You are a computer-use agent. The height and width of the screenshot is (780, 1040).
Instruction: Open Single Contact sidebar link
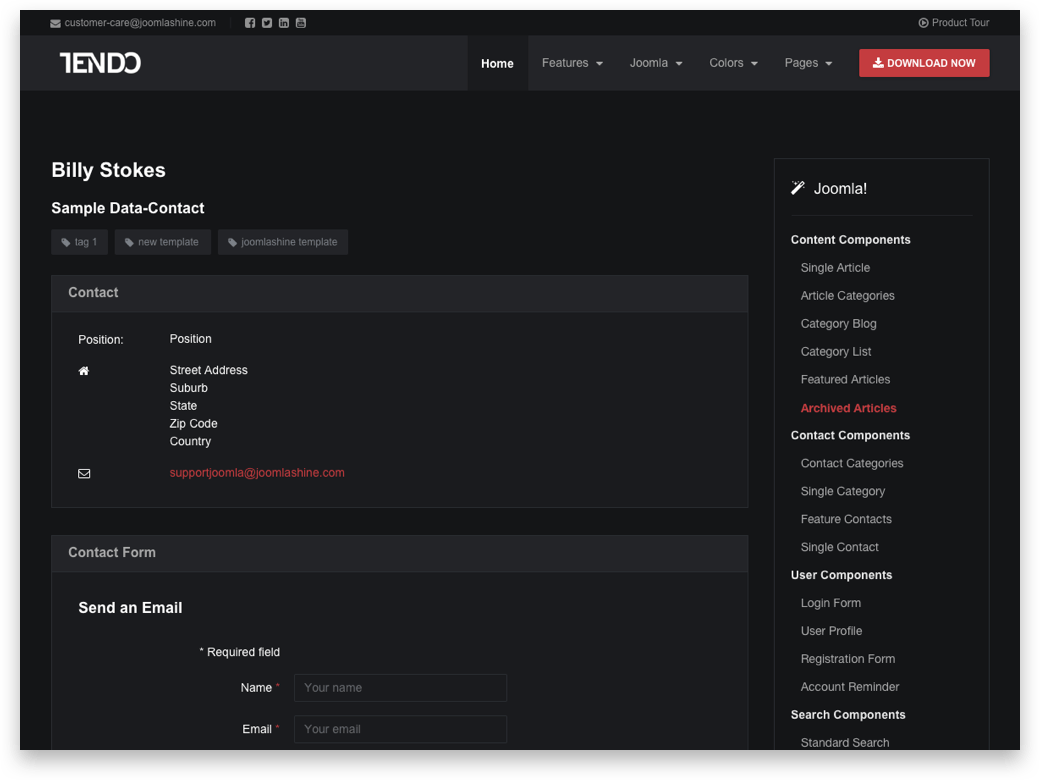click(x=839, y=547)
